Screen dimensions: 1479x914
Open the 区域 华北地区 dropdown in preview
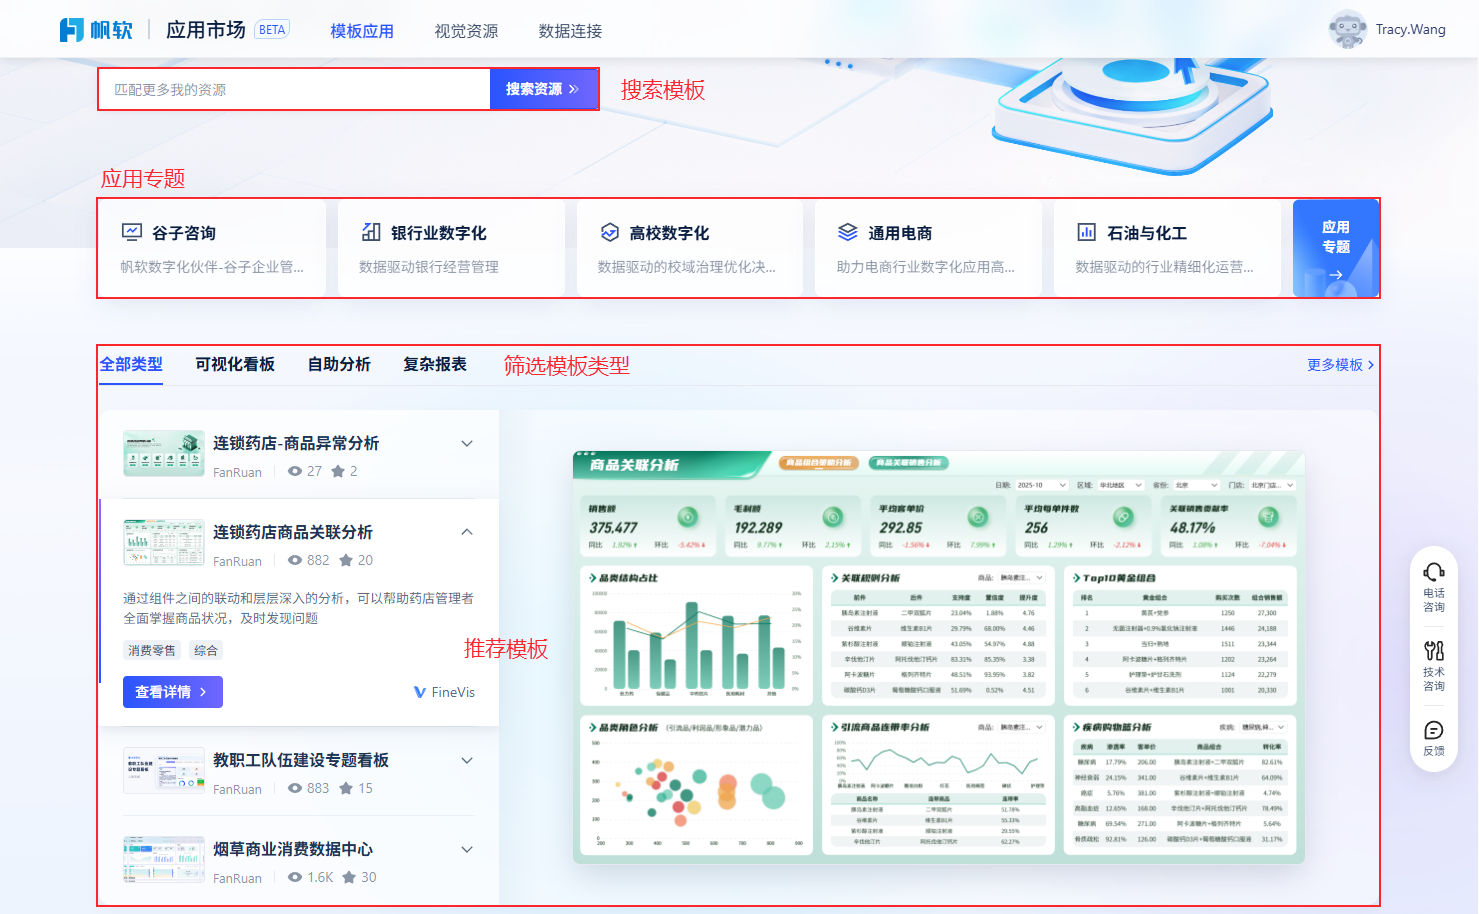coord(1122,485)
